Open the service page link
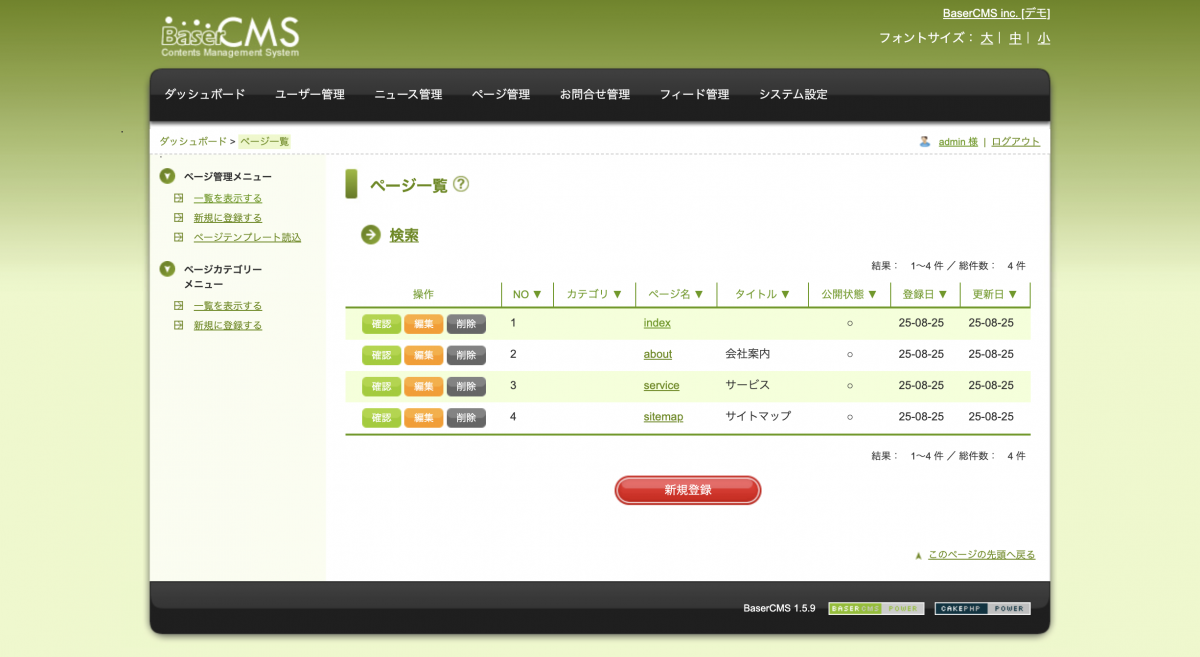This screenshot has width=1200, height=657. (x=661, y=386)
